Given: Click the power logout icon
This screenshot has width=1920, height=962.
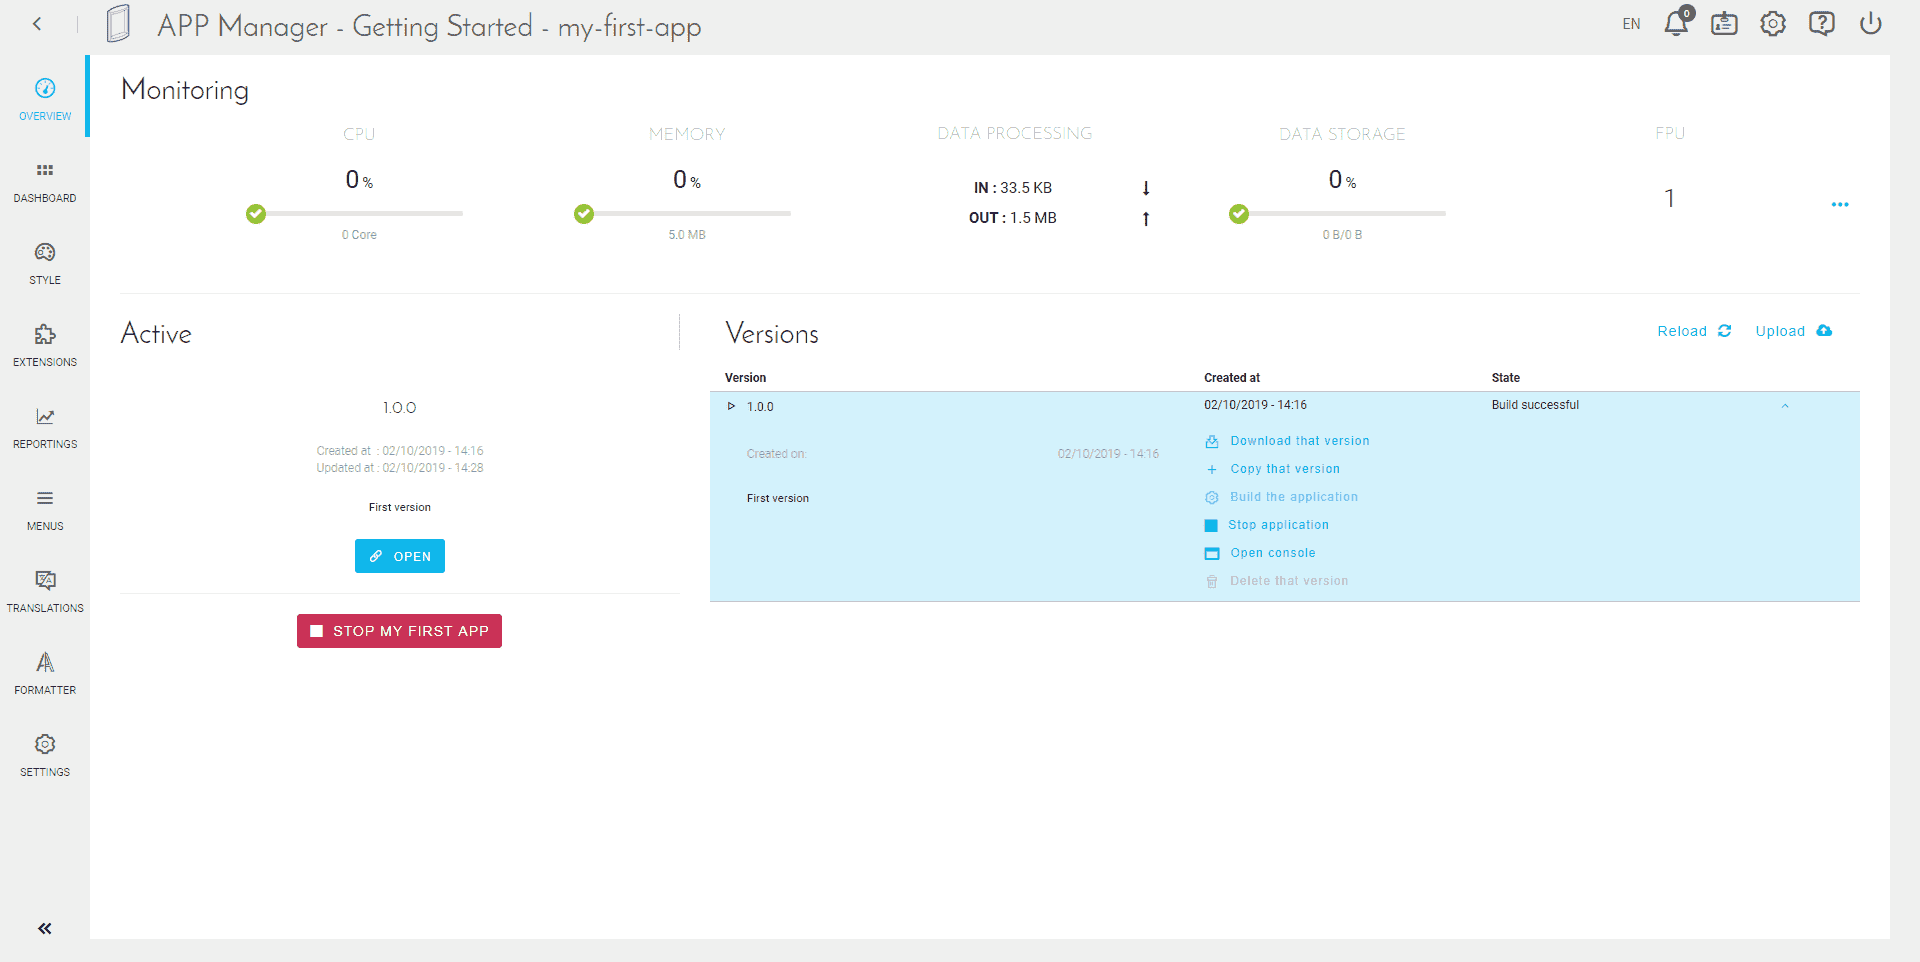Looking at the screenshot, I should pos(1871,24).
